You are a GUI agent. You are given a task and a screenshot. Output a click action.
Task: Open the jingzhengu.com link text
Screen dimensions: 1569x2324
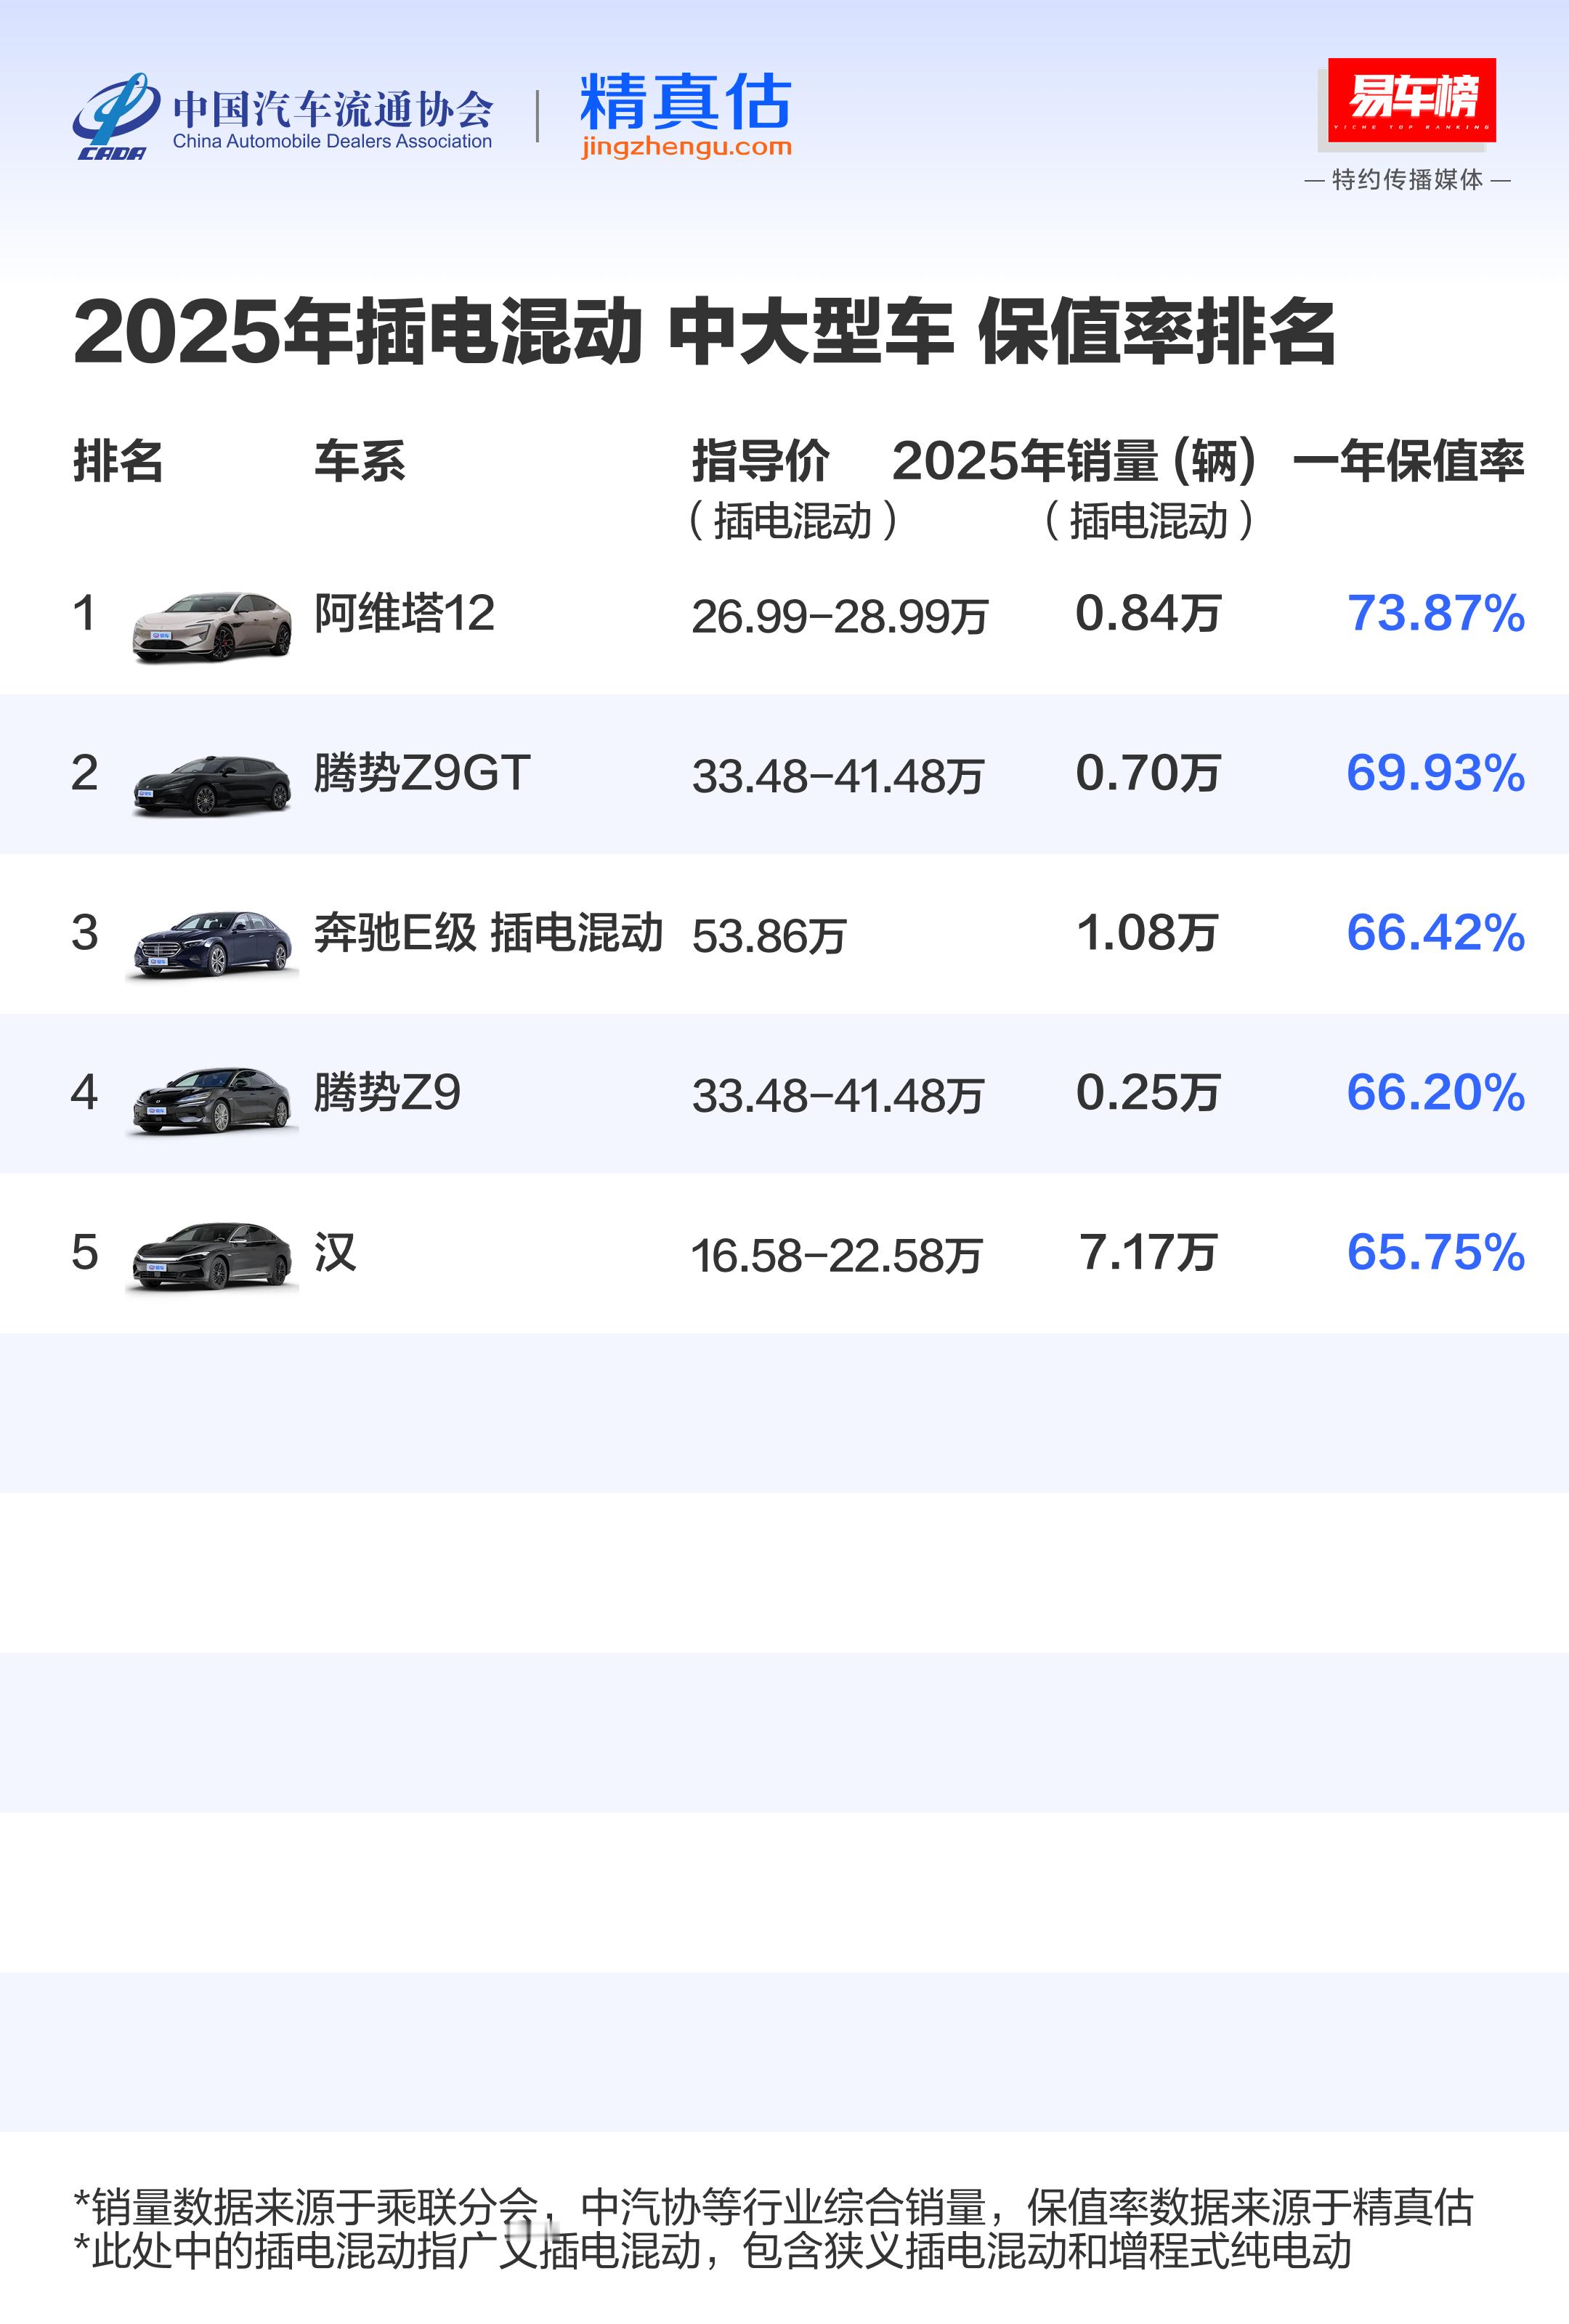coord(686,147)
